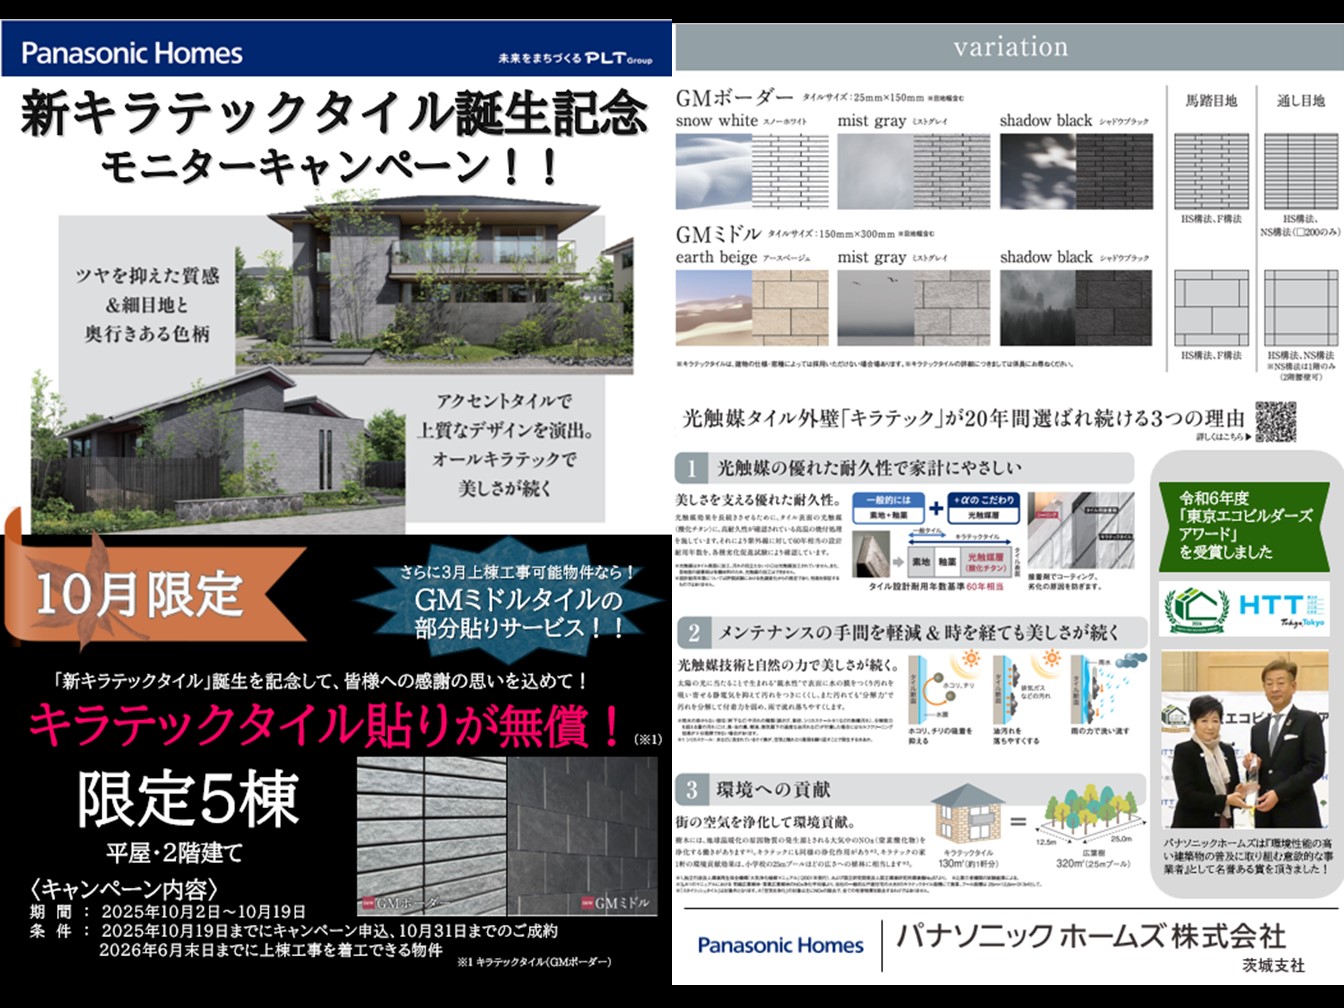Click the number 1 section badge
This screenshot has height=1008, width=1344.
tap(690, 468)
